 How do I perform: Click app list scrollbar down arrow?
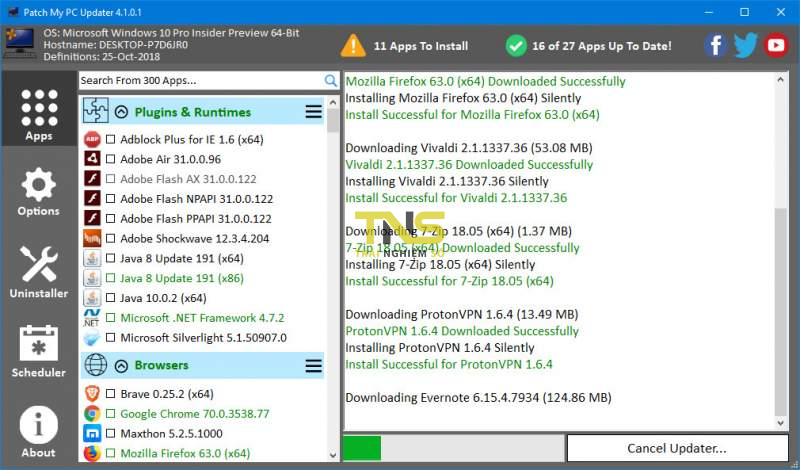pos(333,455)
